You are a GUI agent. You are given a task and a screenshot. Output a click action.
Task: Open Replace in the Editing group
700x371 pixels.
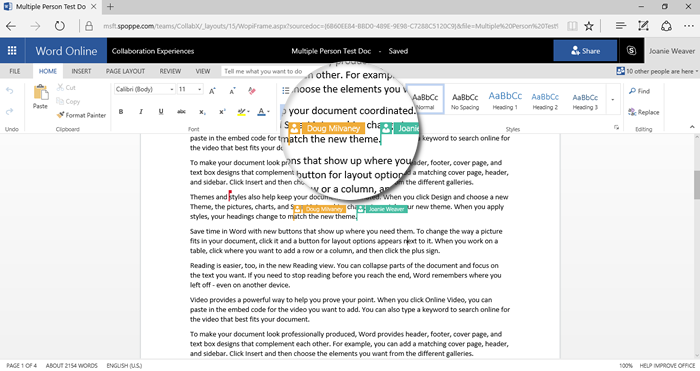643,112
